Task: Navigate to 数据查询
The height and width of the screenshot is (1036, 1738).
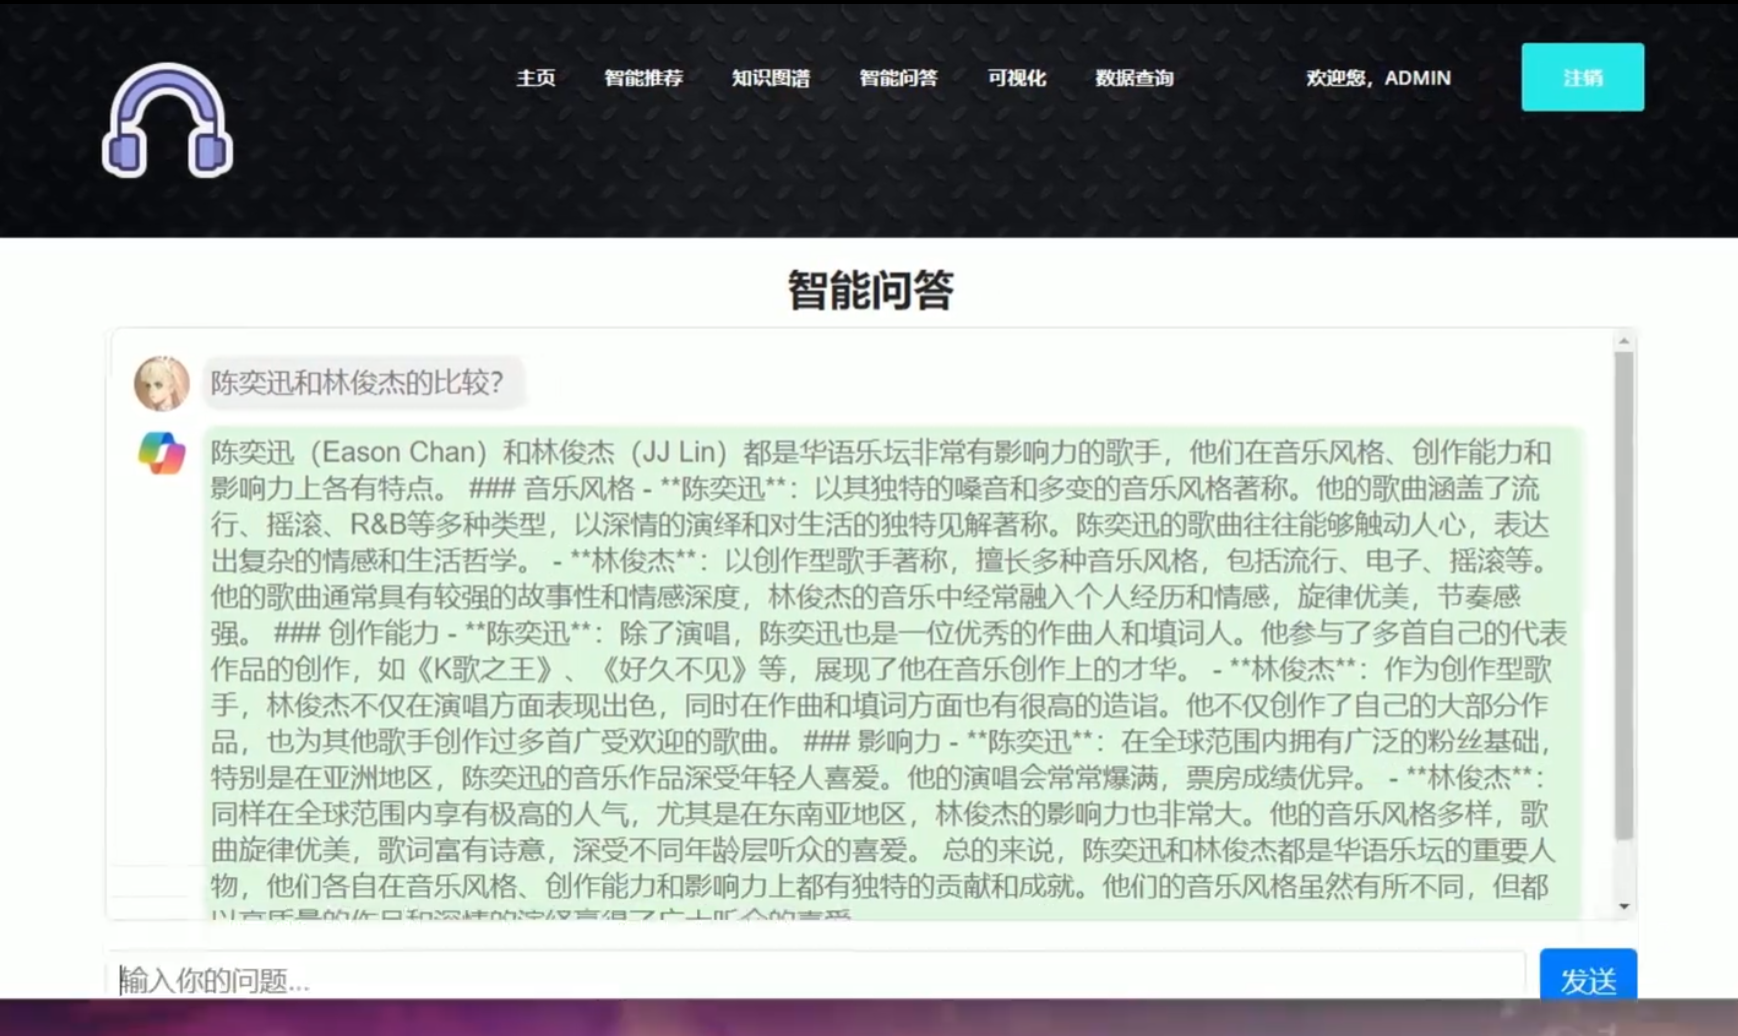Action: pyautogui.click(x=1134, y=78)
